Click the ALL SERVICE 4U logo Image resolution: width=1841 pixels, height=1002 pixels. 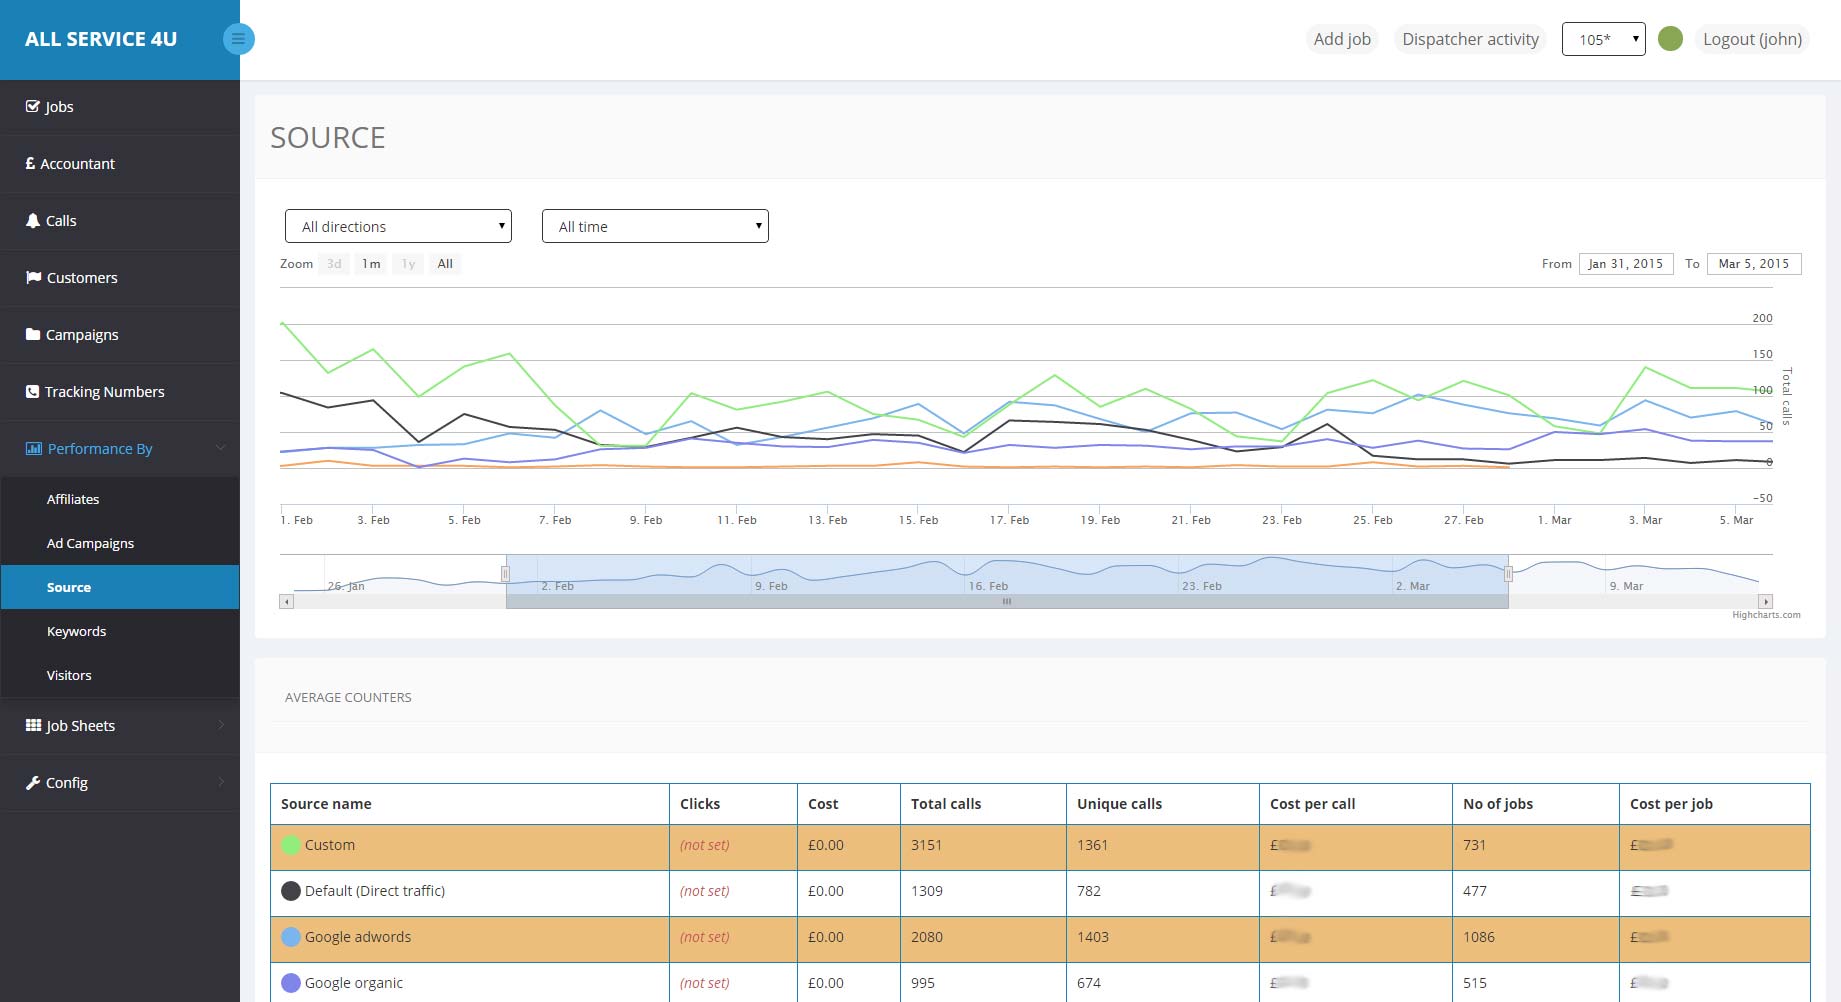(101, 39)
